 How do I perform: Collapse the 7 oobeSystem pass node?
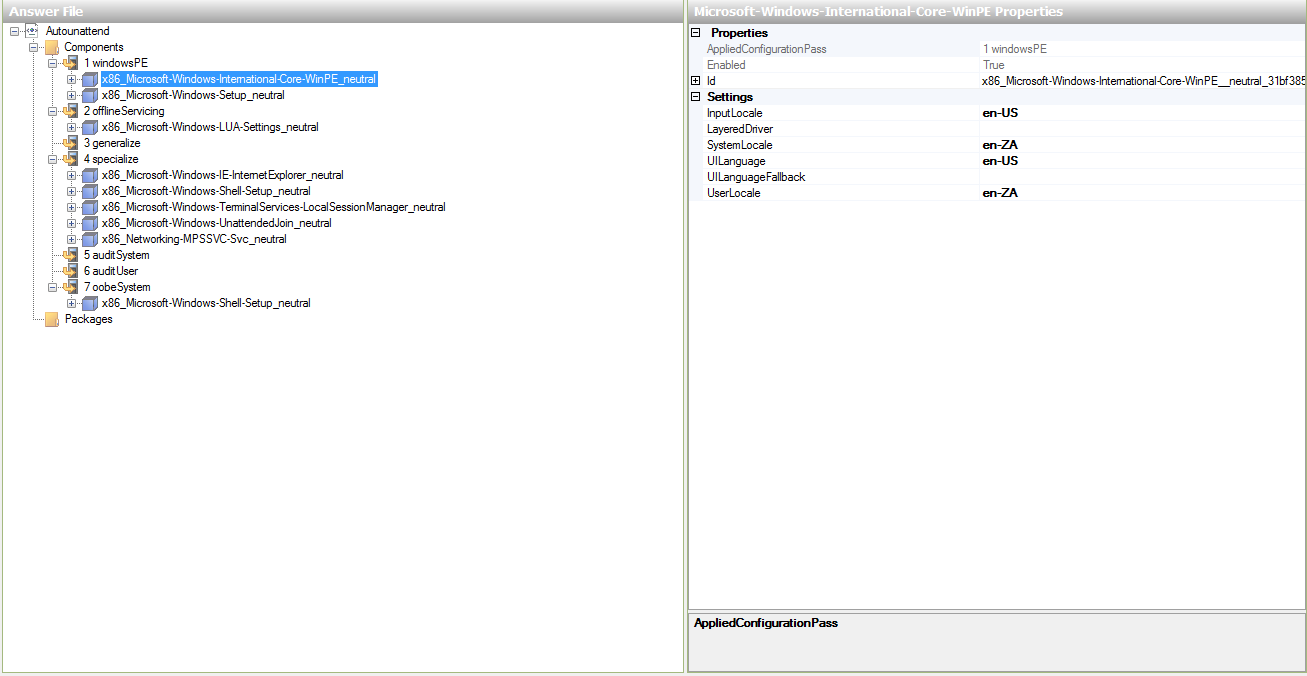[52, 287]
